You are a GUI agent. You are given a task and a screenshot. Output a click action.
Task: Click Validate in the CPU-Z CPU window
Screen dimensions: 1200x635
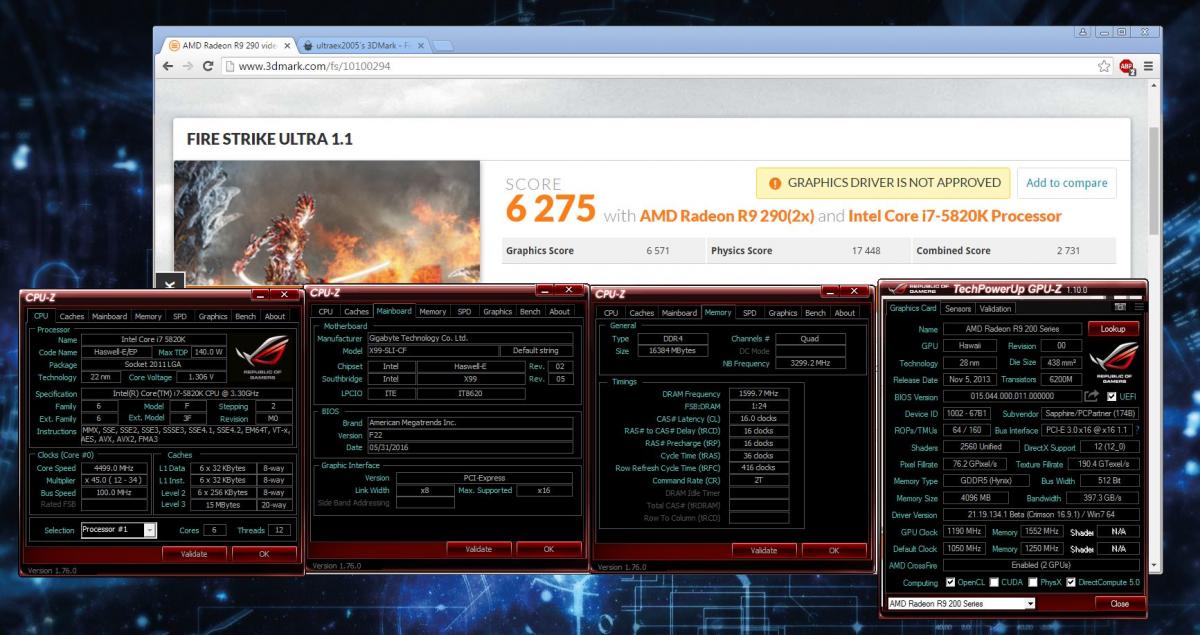(194, 553)
